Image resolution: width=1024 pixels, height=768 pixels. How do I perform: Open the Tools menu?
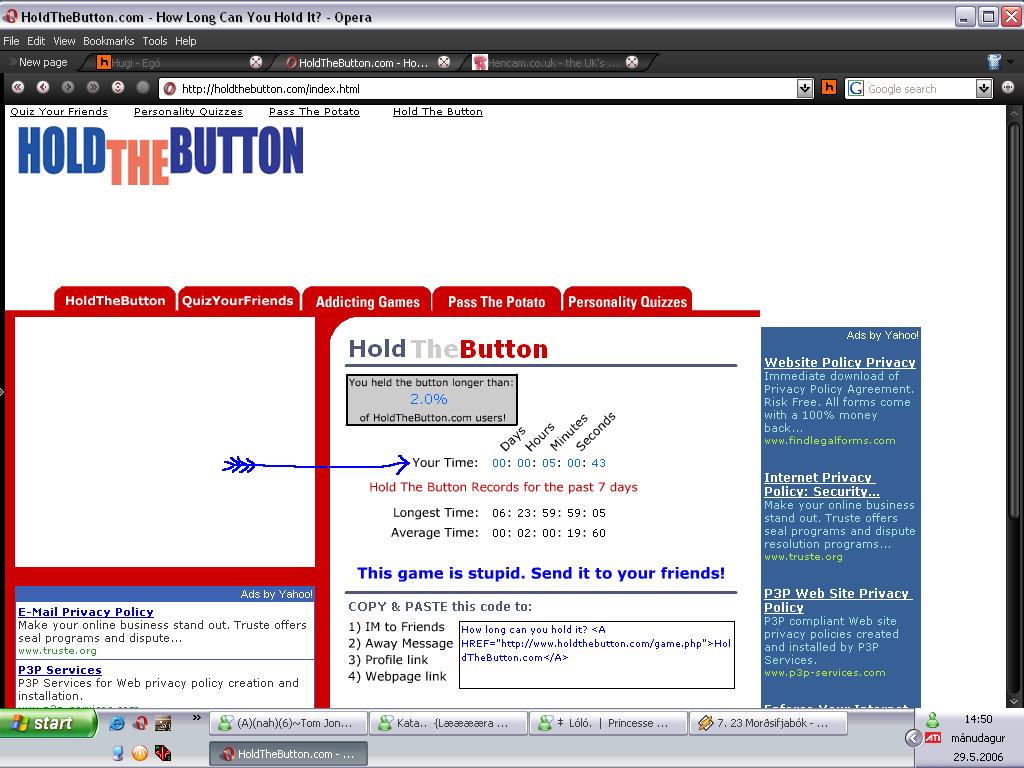pyautogui.click(x=155, y=40)
